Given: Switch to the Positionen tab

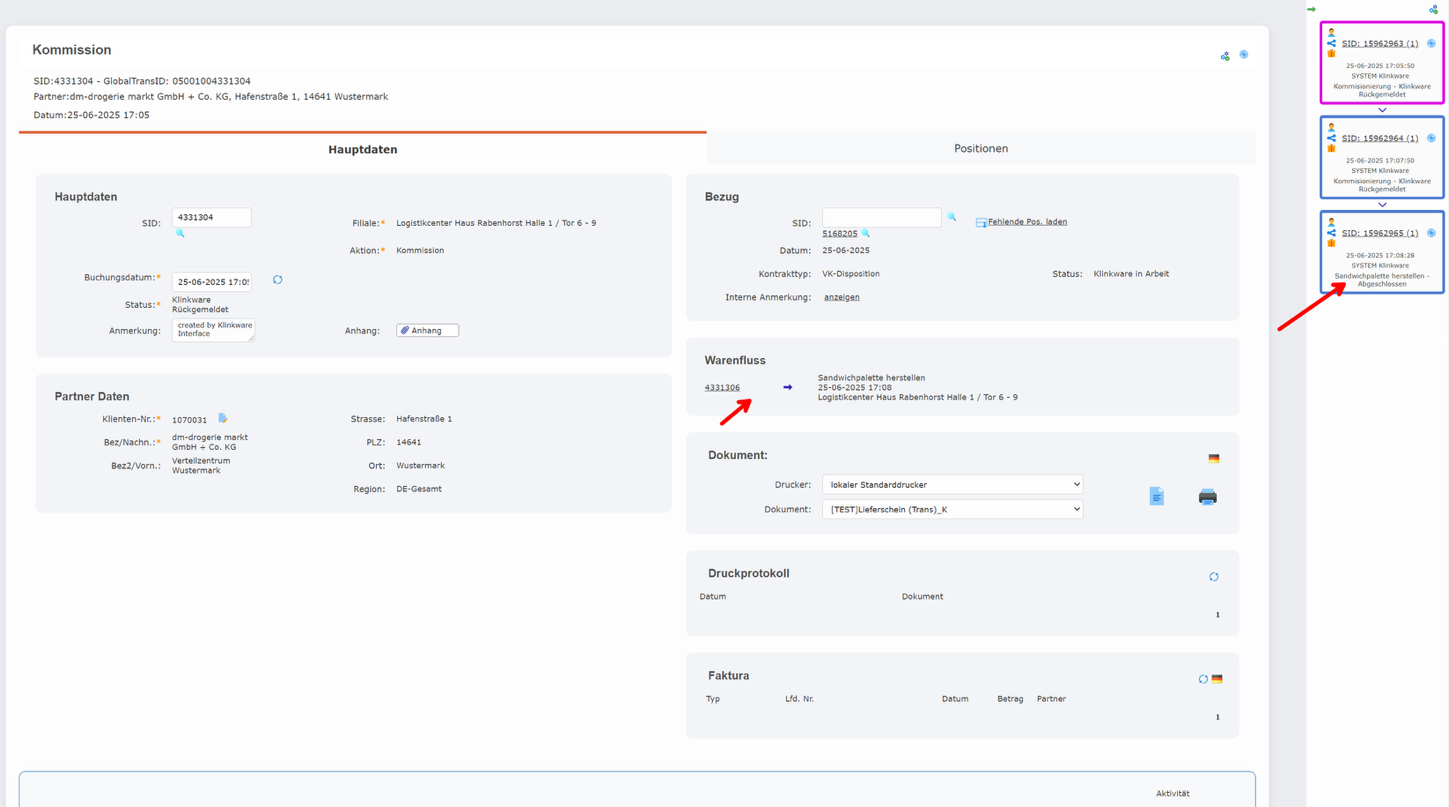Looking at the screenshot, I should pos(980,148).
